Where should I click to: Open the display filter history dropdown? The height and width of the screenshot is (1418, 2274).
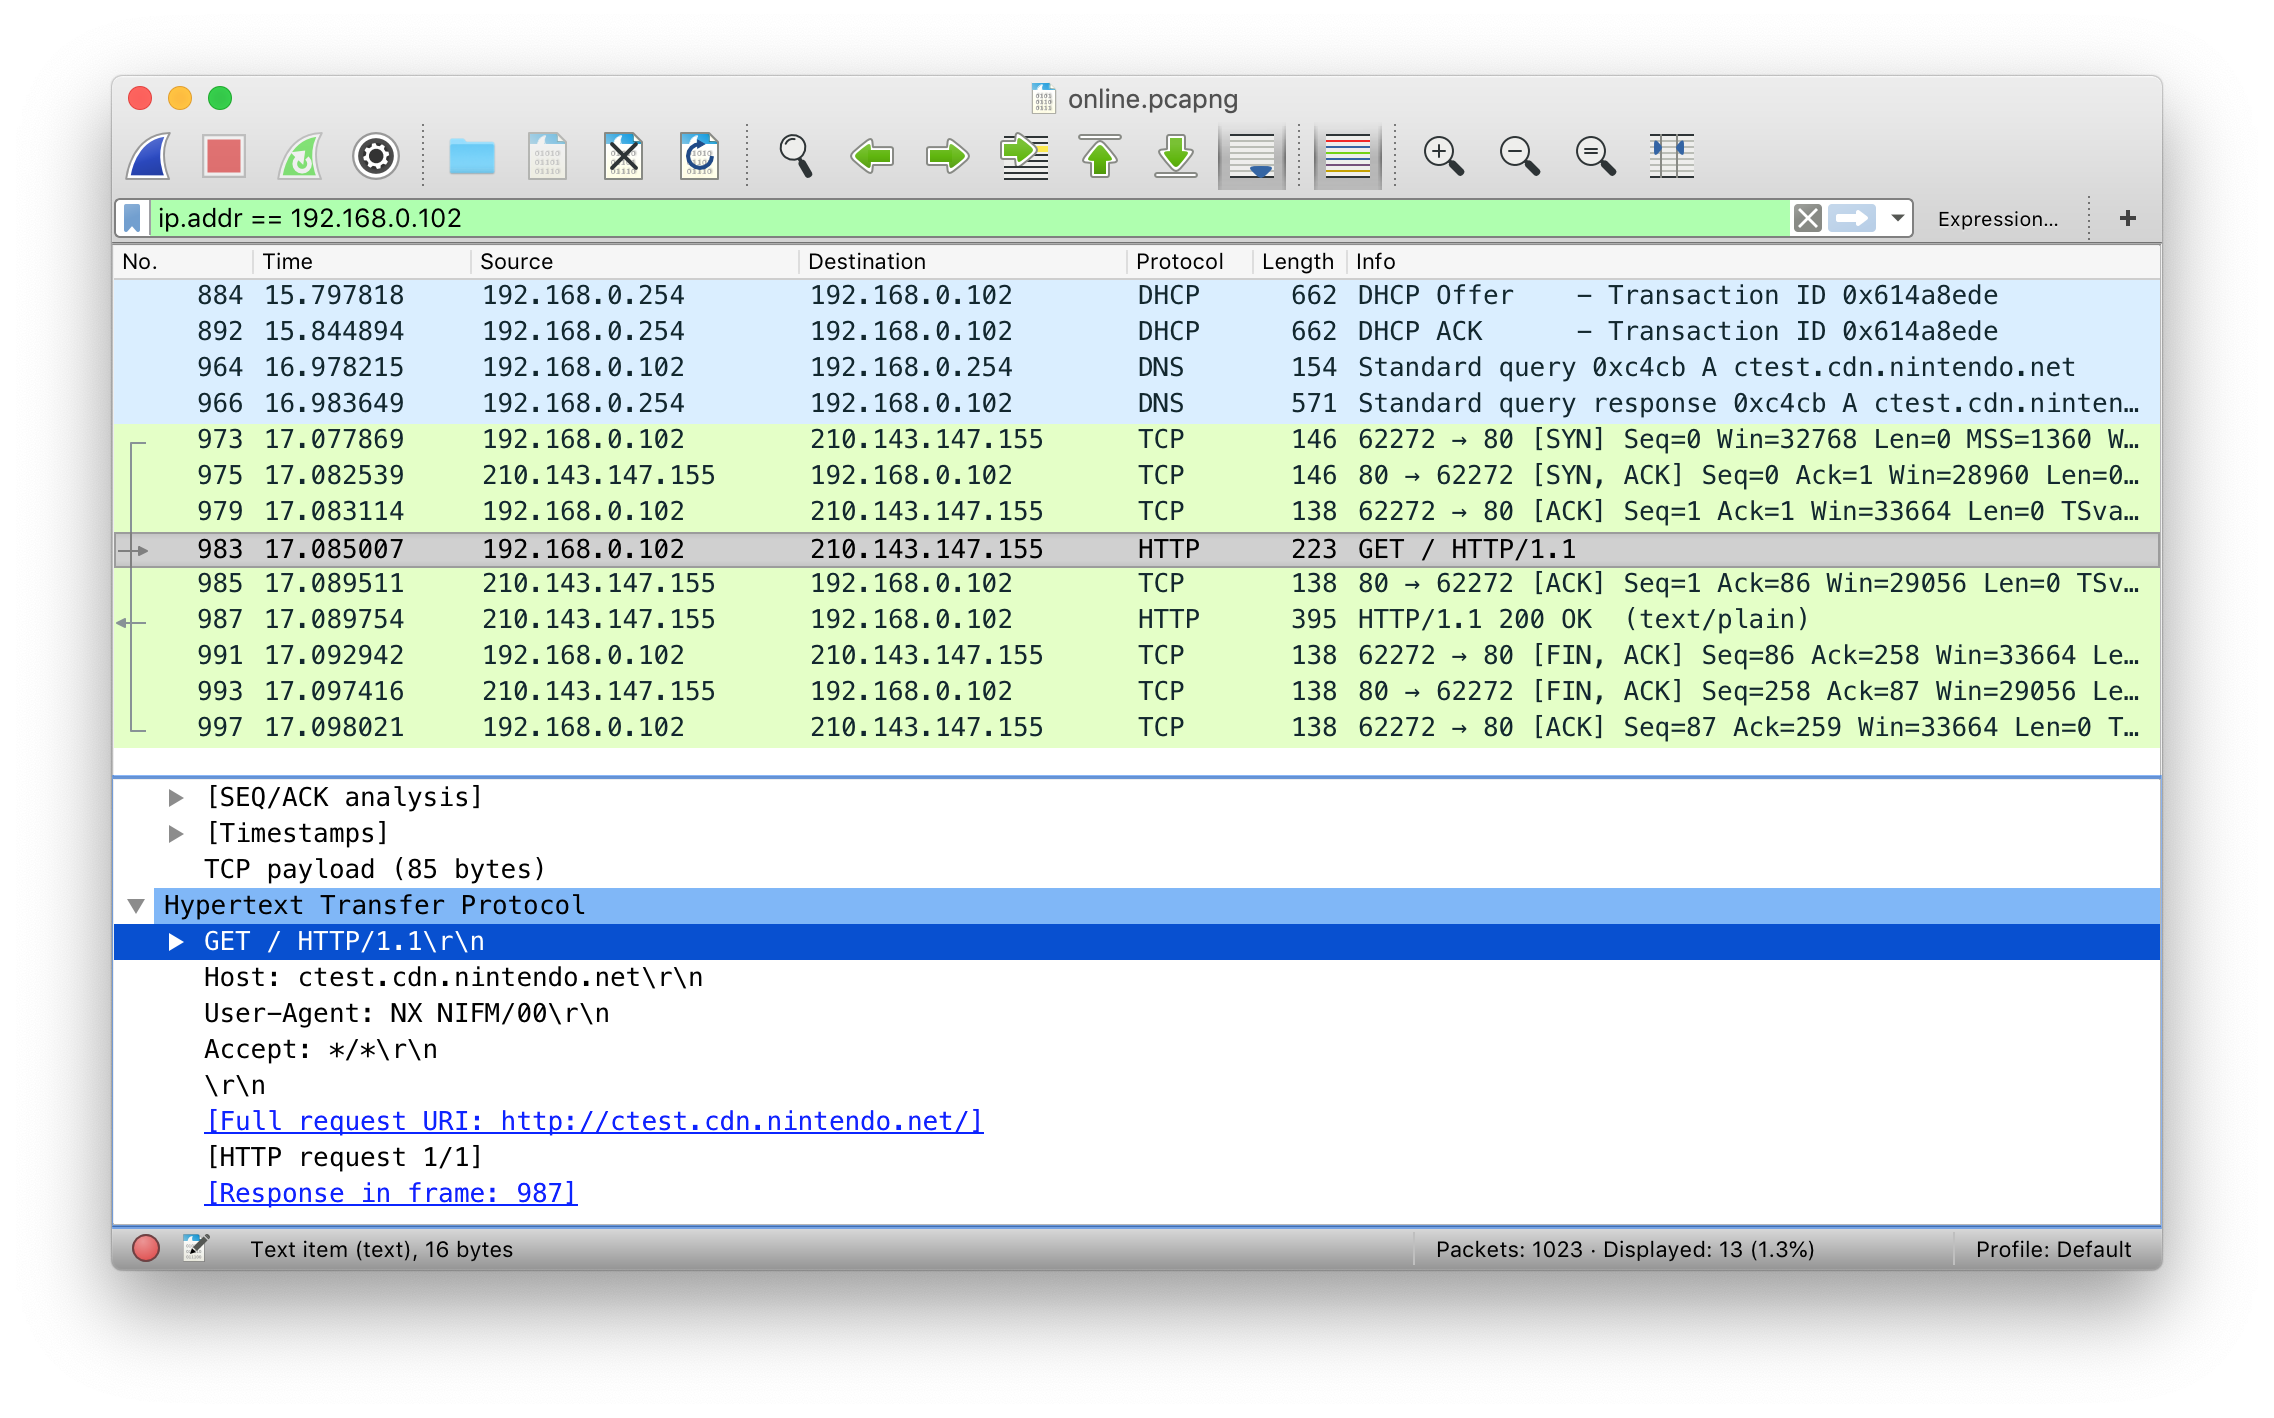(1897, 218)
